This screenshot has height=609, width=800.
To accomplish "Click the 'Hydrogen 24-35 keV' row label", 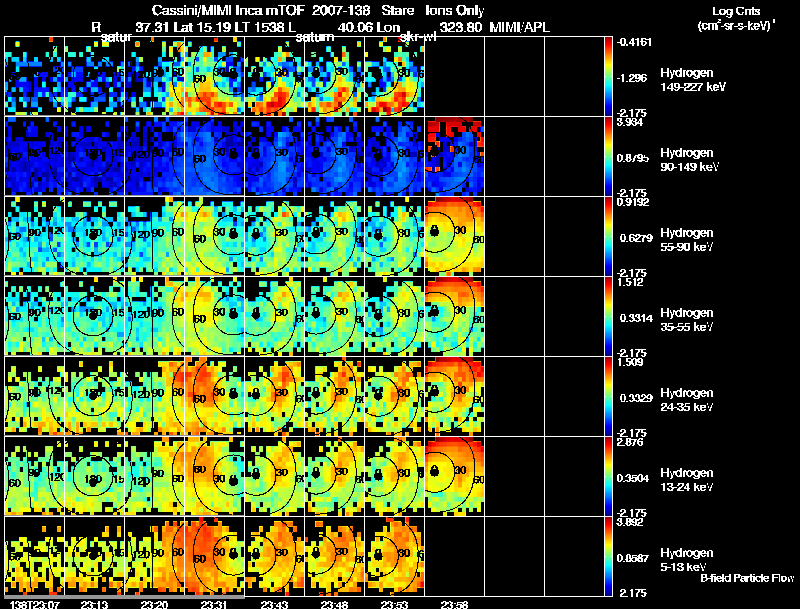I will (x=687, y=400).
